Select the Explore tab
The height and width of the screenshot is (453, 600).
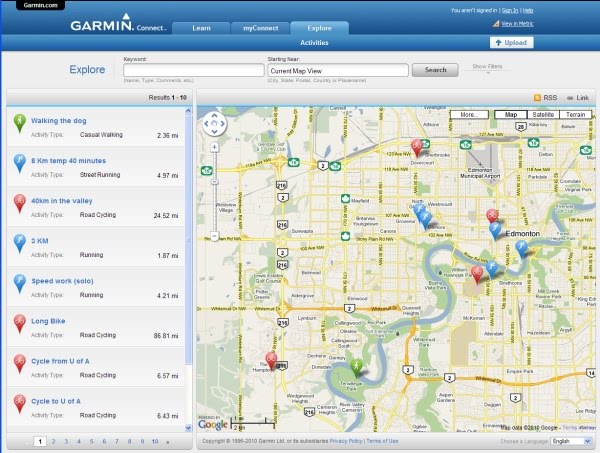[320, 28]
